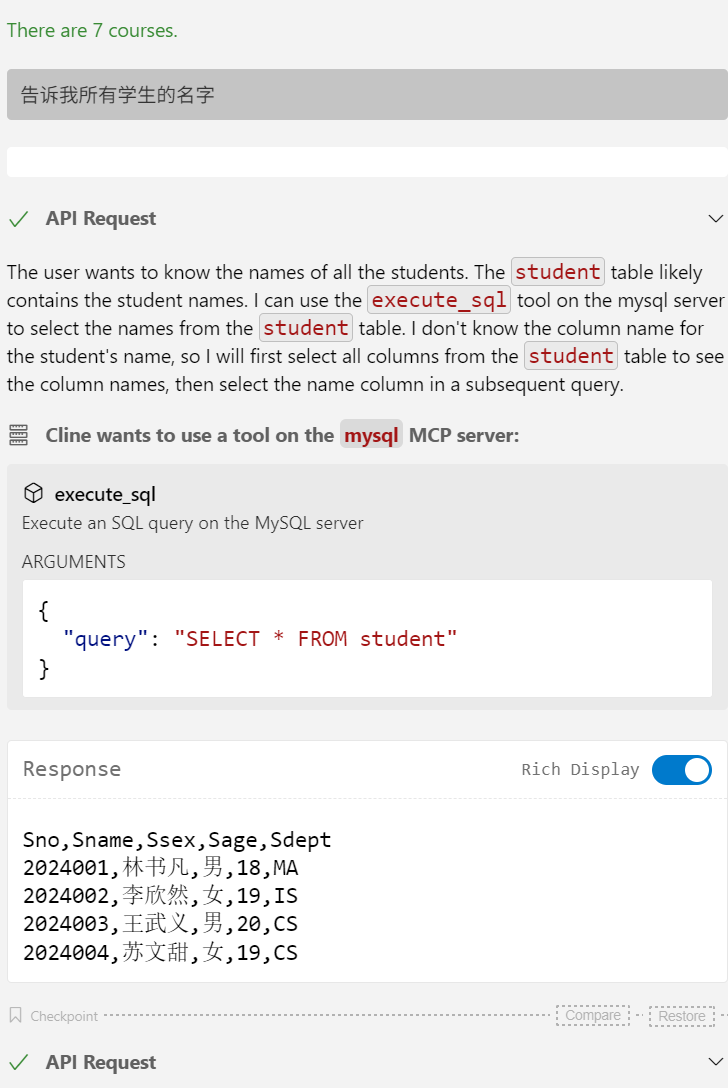
Task: Expand the first API Request chevron
Action: [716, 219]
